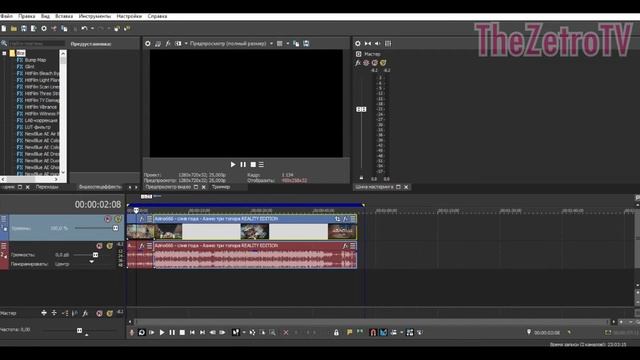Open preview quality dropdown (полный размер)
This screenshot has width=640, height=360.
271,44
